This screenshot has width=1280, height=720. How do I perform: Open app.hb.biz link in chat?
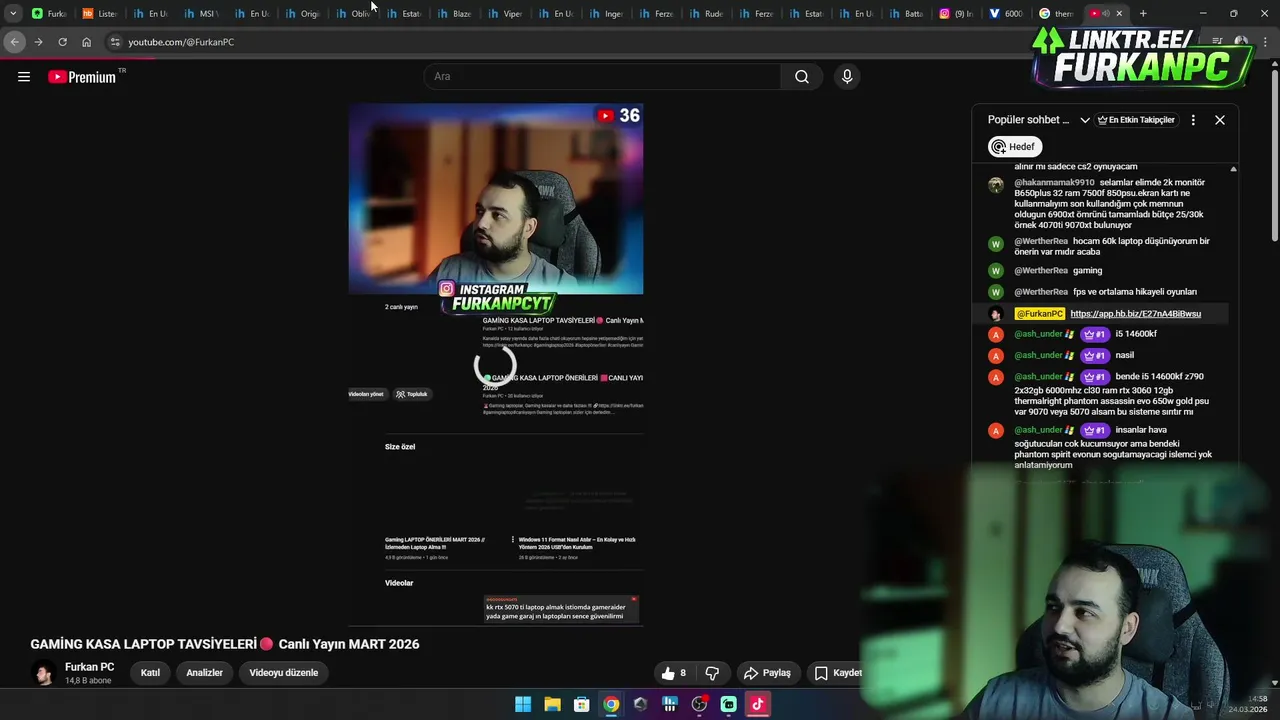(1135, 314)
